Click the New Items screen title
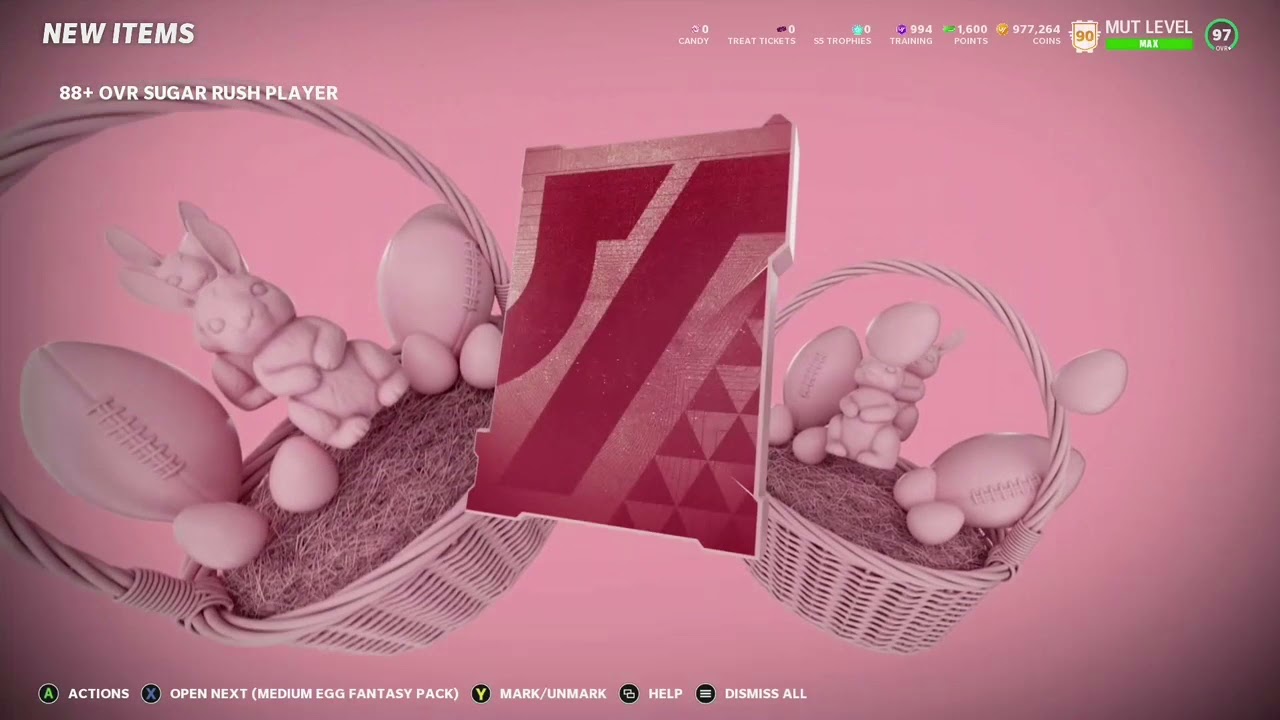 click(119, 34)
